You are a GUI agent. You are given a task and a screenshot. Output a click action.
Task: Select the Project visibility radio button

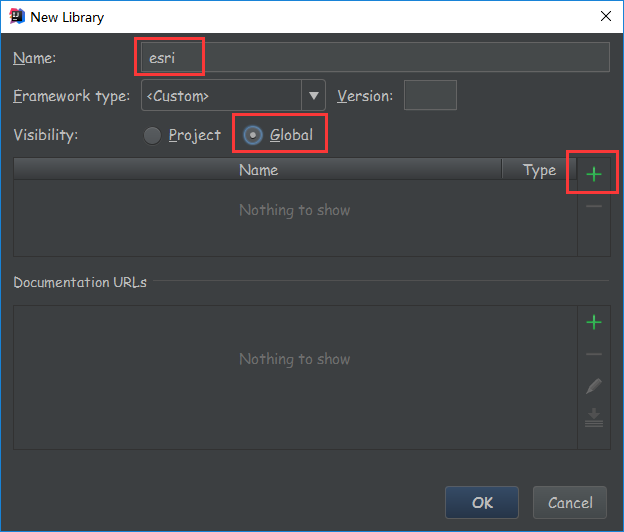point(152,135)
